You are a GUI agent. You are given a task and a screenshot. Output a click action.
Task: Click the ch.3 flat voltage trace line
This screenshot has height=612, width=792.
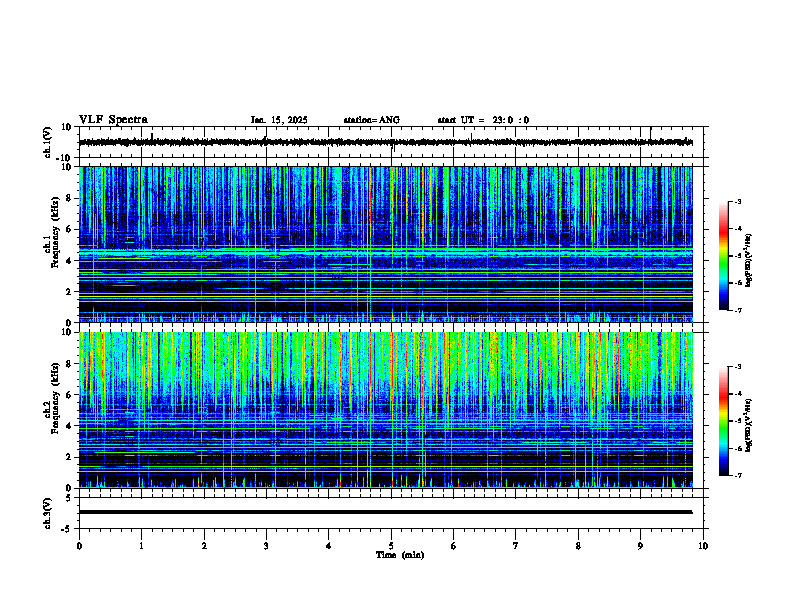coord(385,512)
